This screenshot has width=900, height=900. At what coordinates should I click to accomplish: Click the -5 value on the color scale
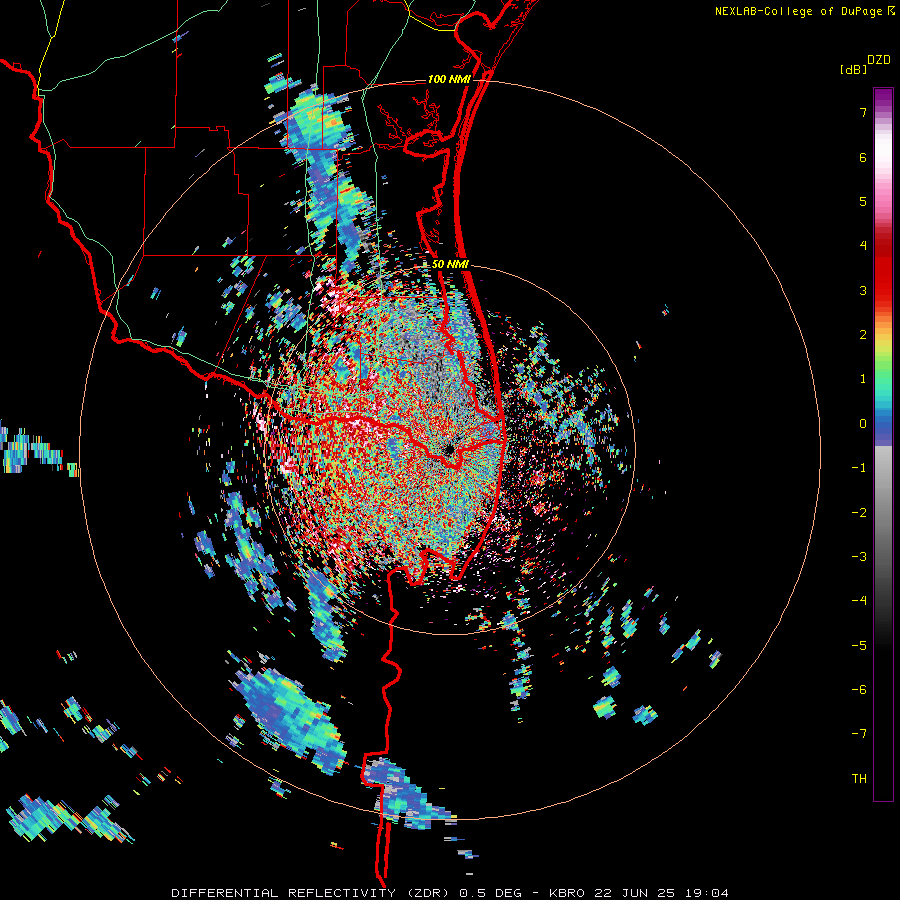point(859,646)
